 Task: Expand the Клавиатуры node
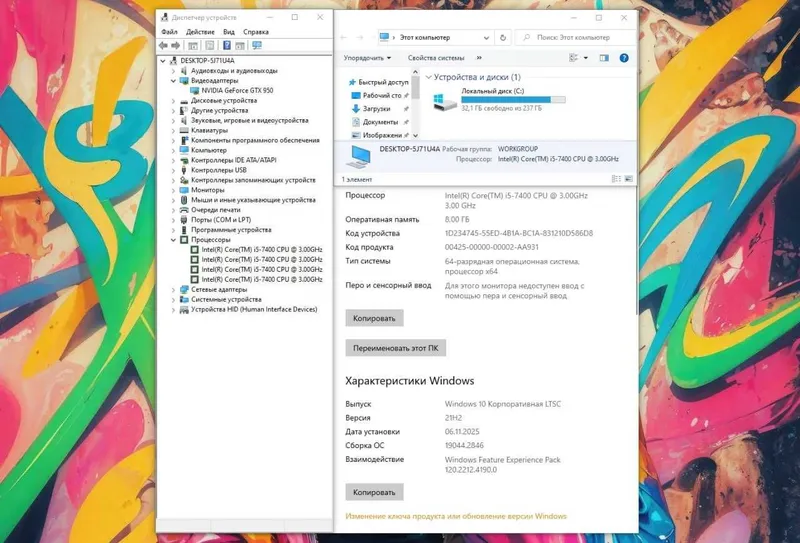(173, 130)
